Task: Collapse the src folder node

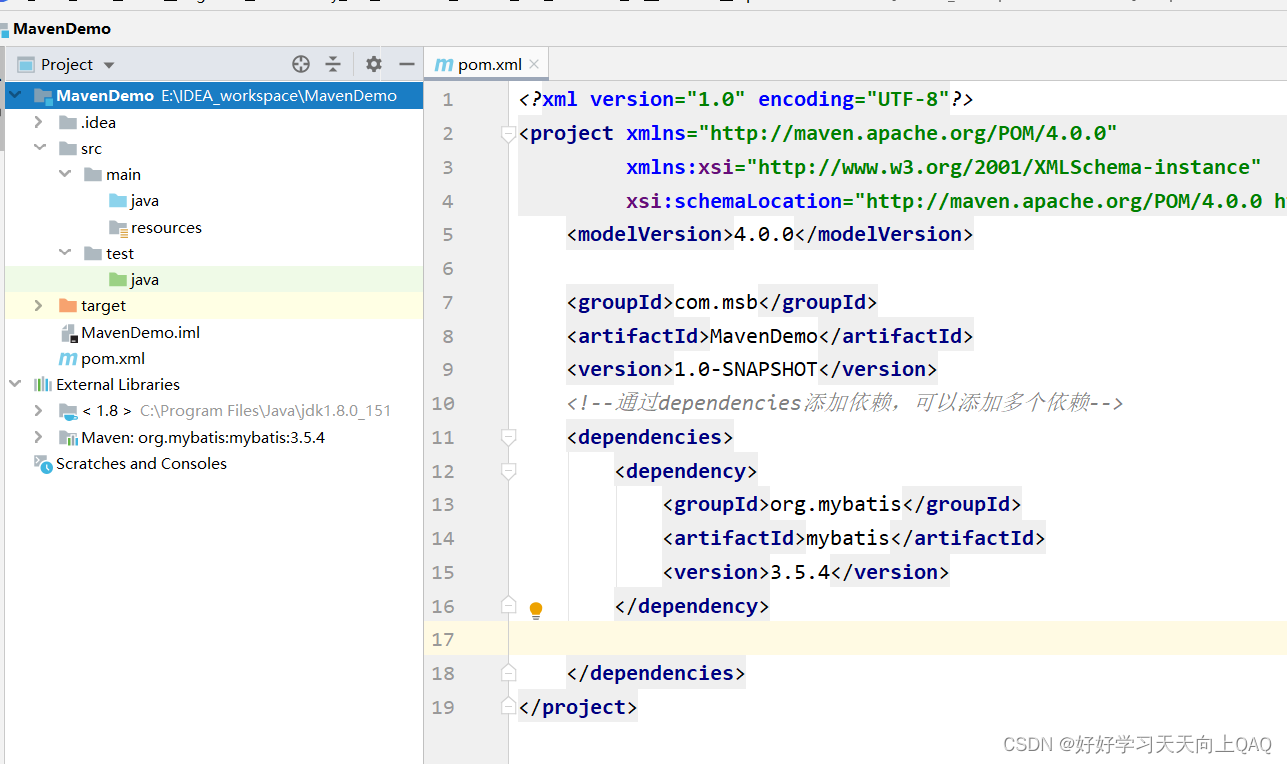Action: click(39, 148)
